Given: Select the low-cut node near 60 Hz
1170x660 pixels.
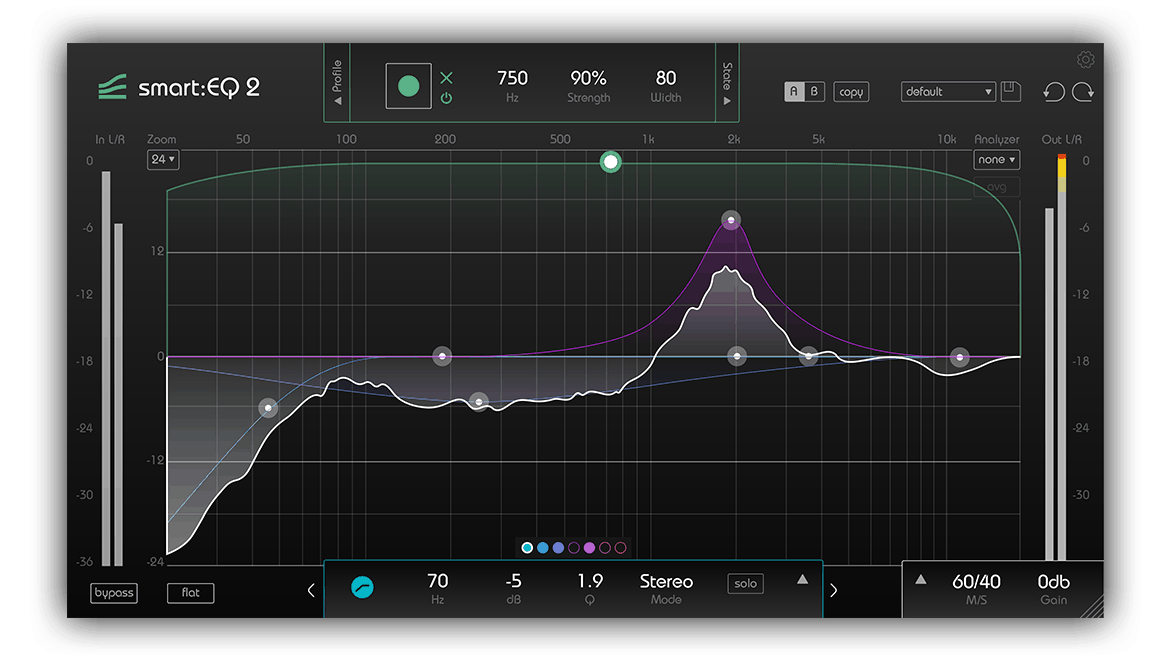Looking at the screenshot, I should (268, 408).
